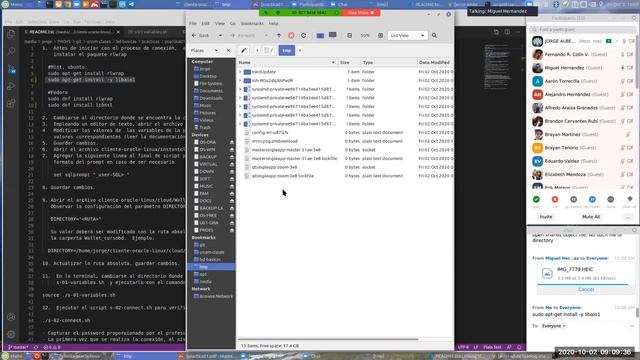Click the master branch status bar item
640x360 pixels.
click(x=18, y=347)
